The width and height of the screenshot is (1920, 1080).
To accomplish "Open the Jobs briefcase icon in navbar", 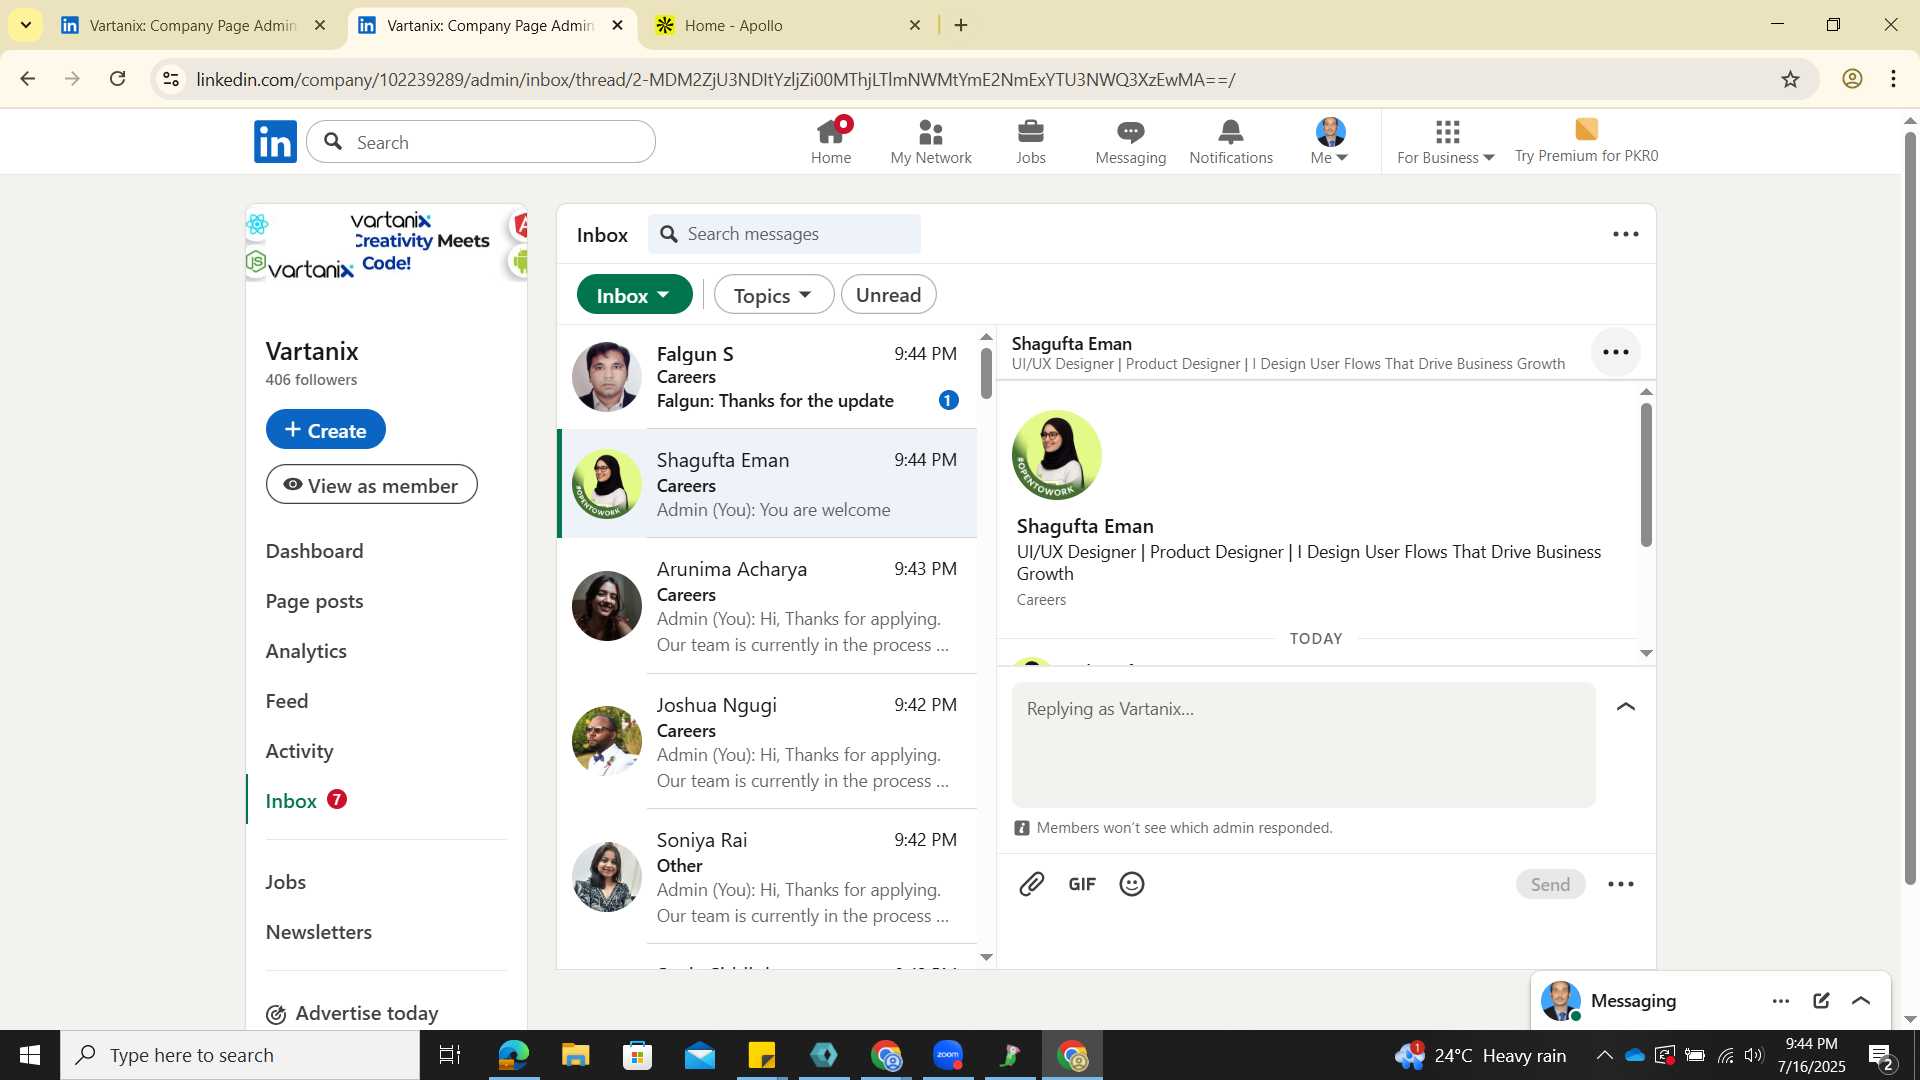I will (1031, 141).
